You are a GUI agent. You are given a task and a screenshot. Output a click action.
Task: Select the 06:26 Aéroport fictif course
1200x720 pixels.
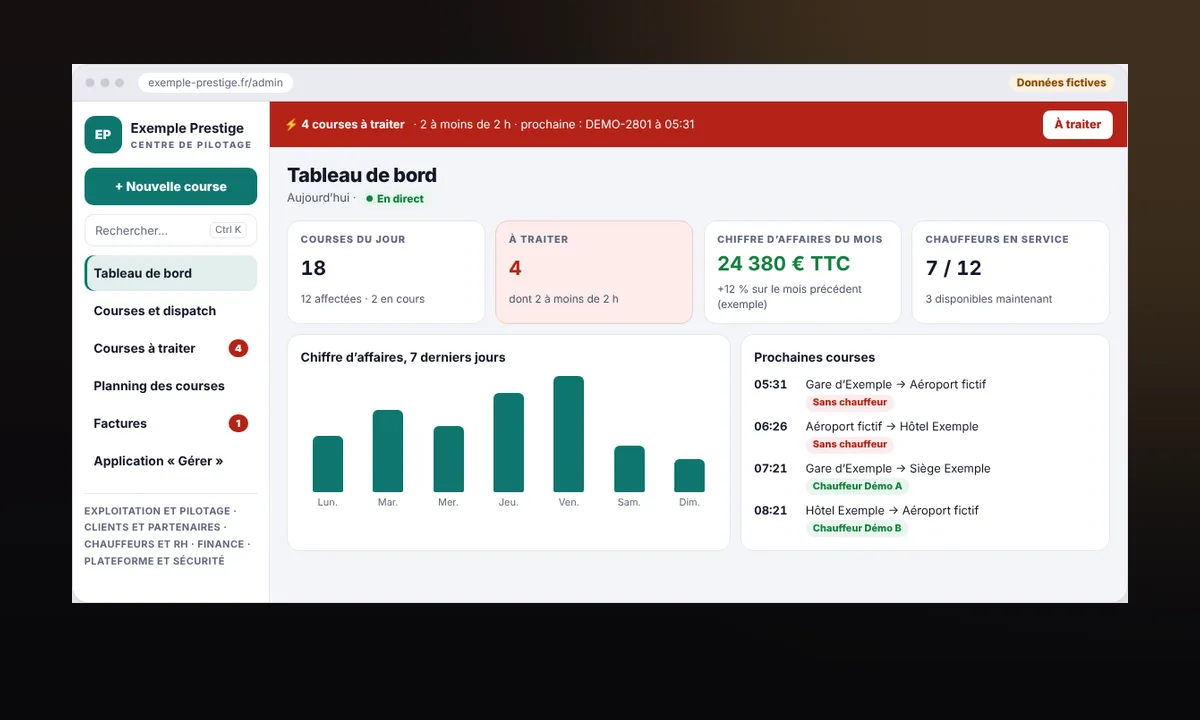925,434
